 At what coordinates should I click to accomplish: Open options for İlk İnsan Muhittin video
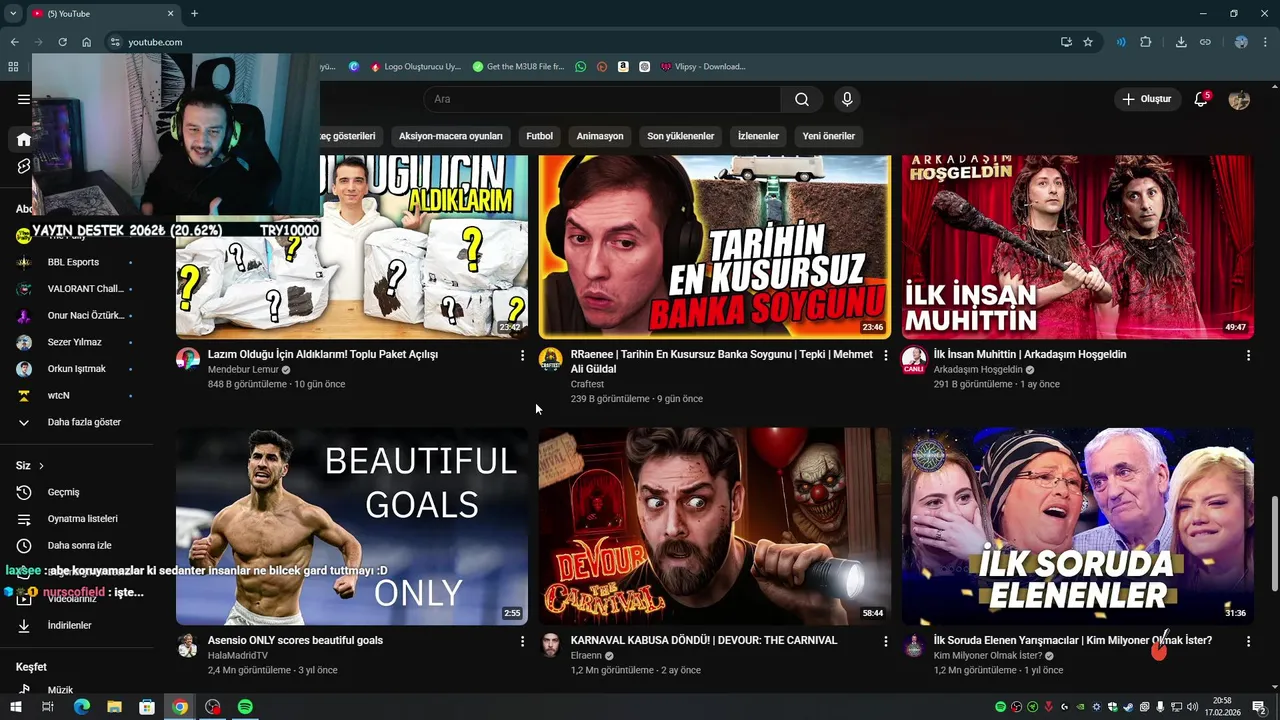pos(1248,355)
